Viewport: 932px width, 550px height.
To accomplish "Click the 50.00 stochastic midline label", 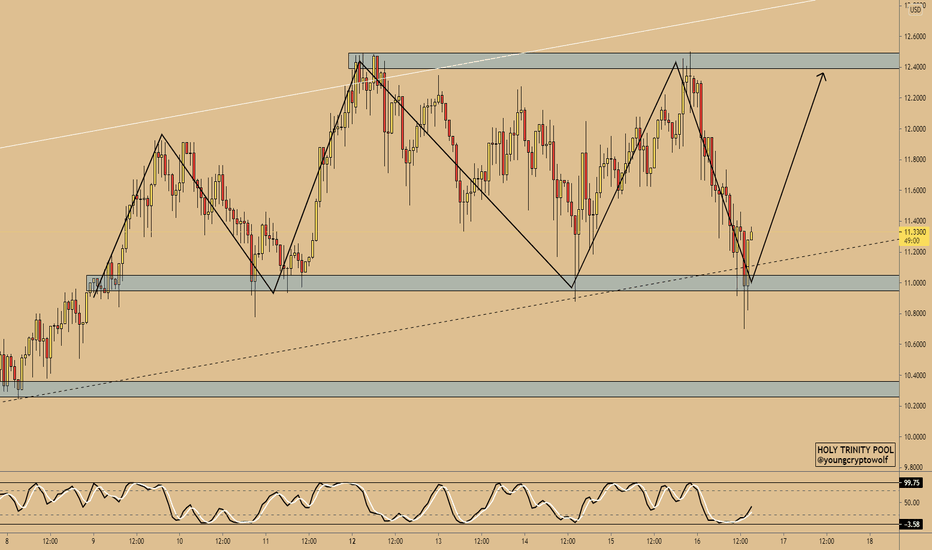I will click(912, 503).
